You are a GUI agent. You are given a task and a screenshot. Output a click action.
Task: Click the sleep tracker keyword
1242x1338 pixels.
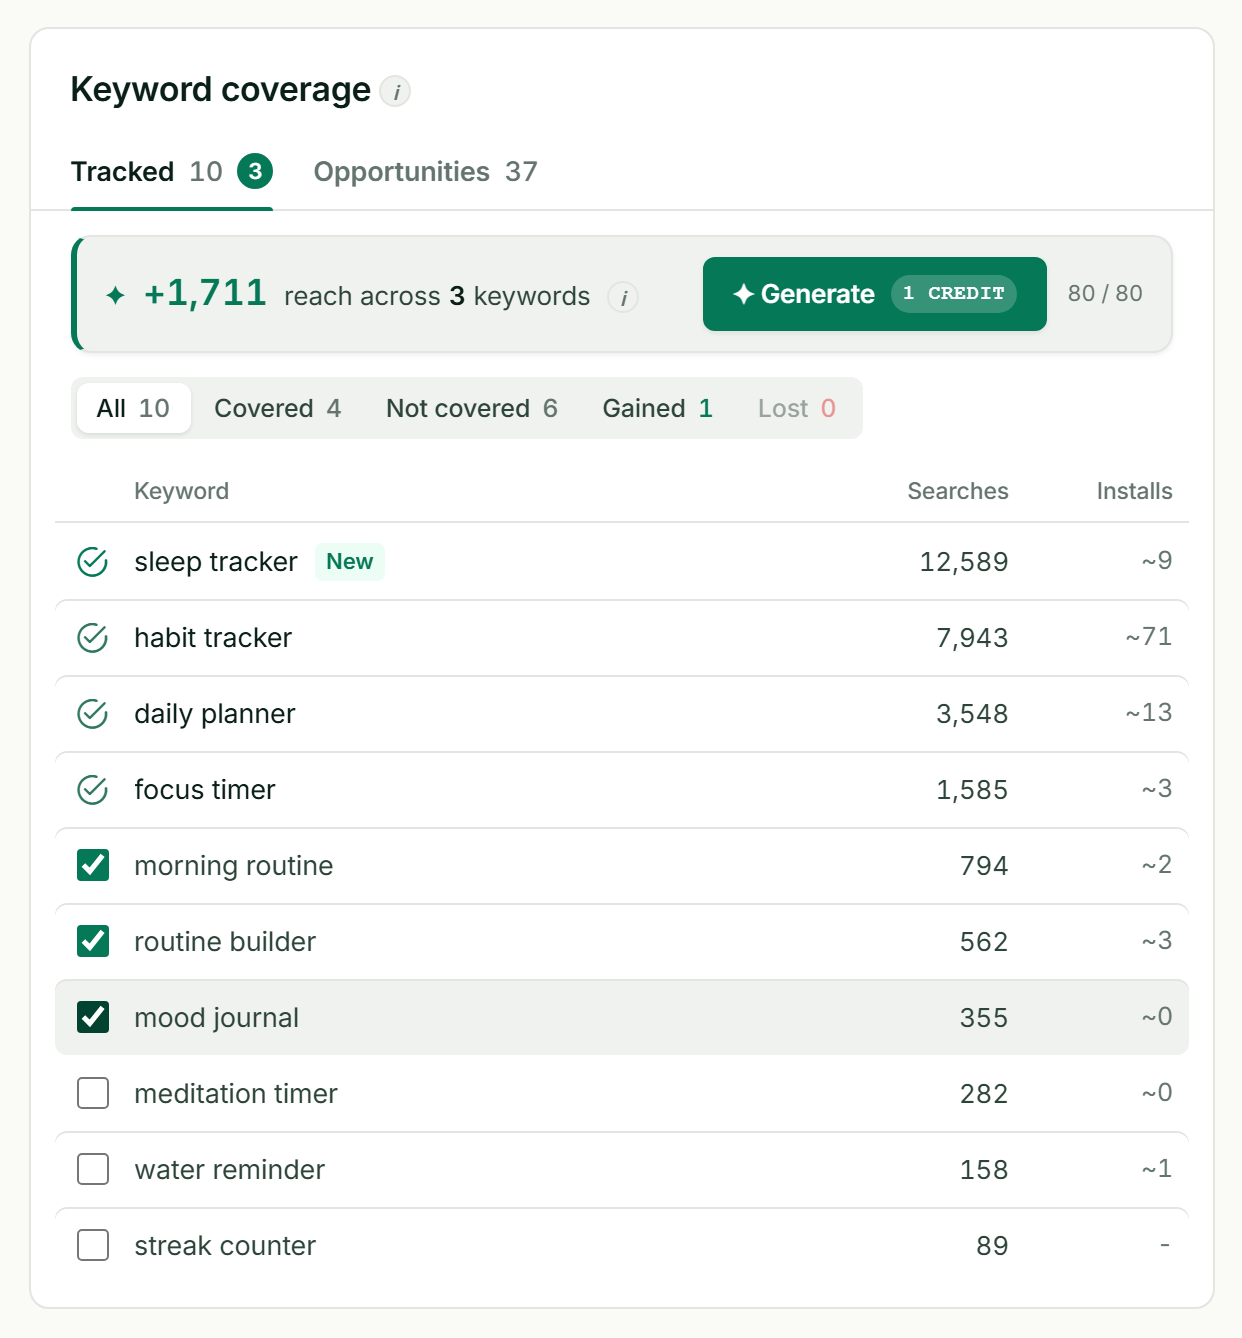click(x=216, y=562)
